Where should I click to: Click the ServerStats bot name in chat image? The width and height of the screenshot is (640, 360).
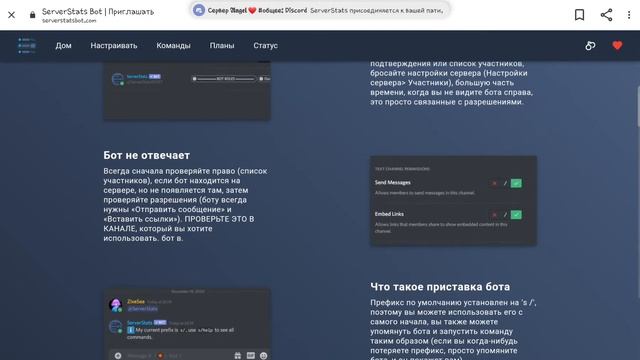(x=139, y=322)
